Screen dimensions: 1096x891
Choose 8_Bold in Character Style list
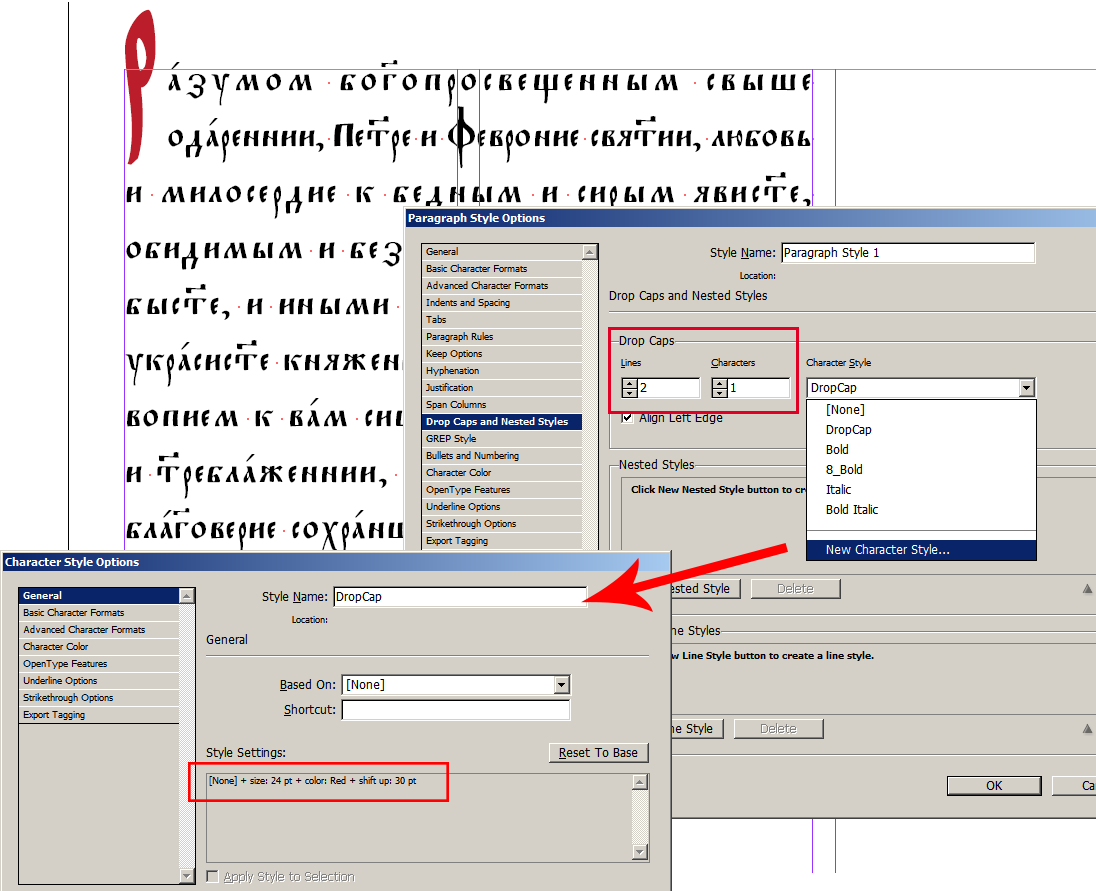pyautogui.click(x=844, y=470)
